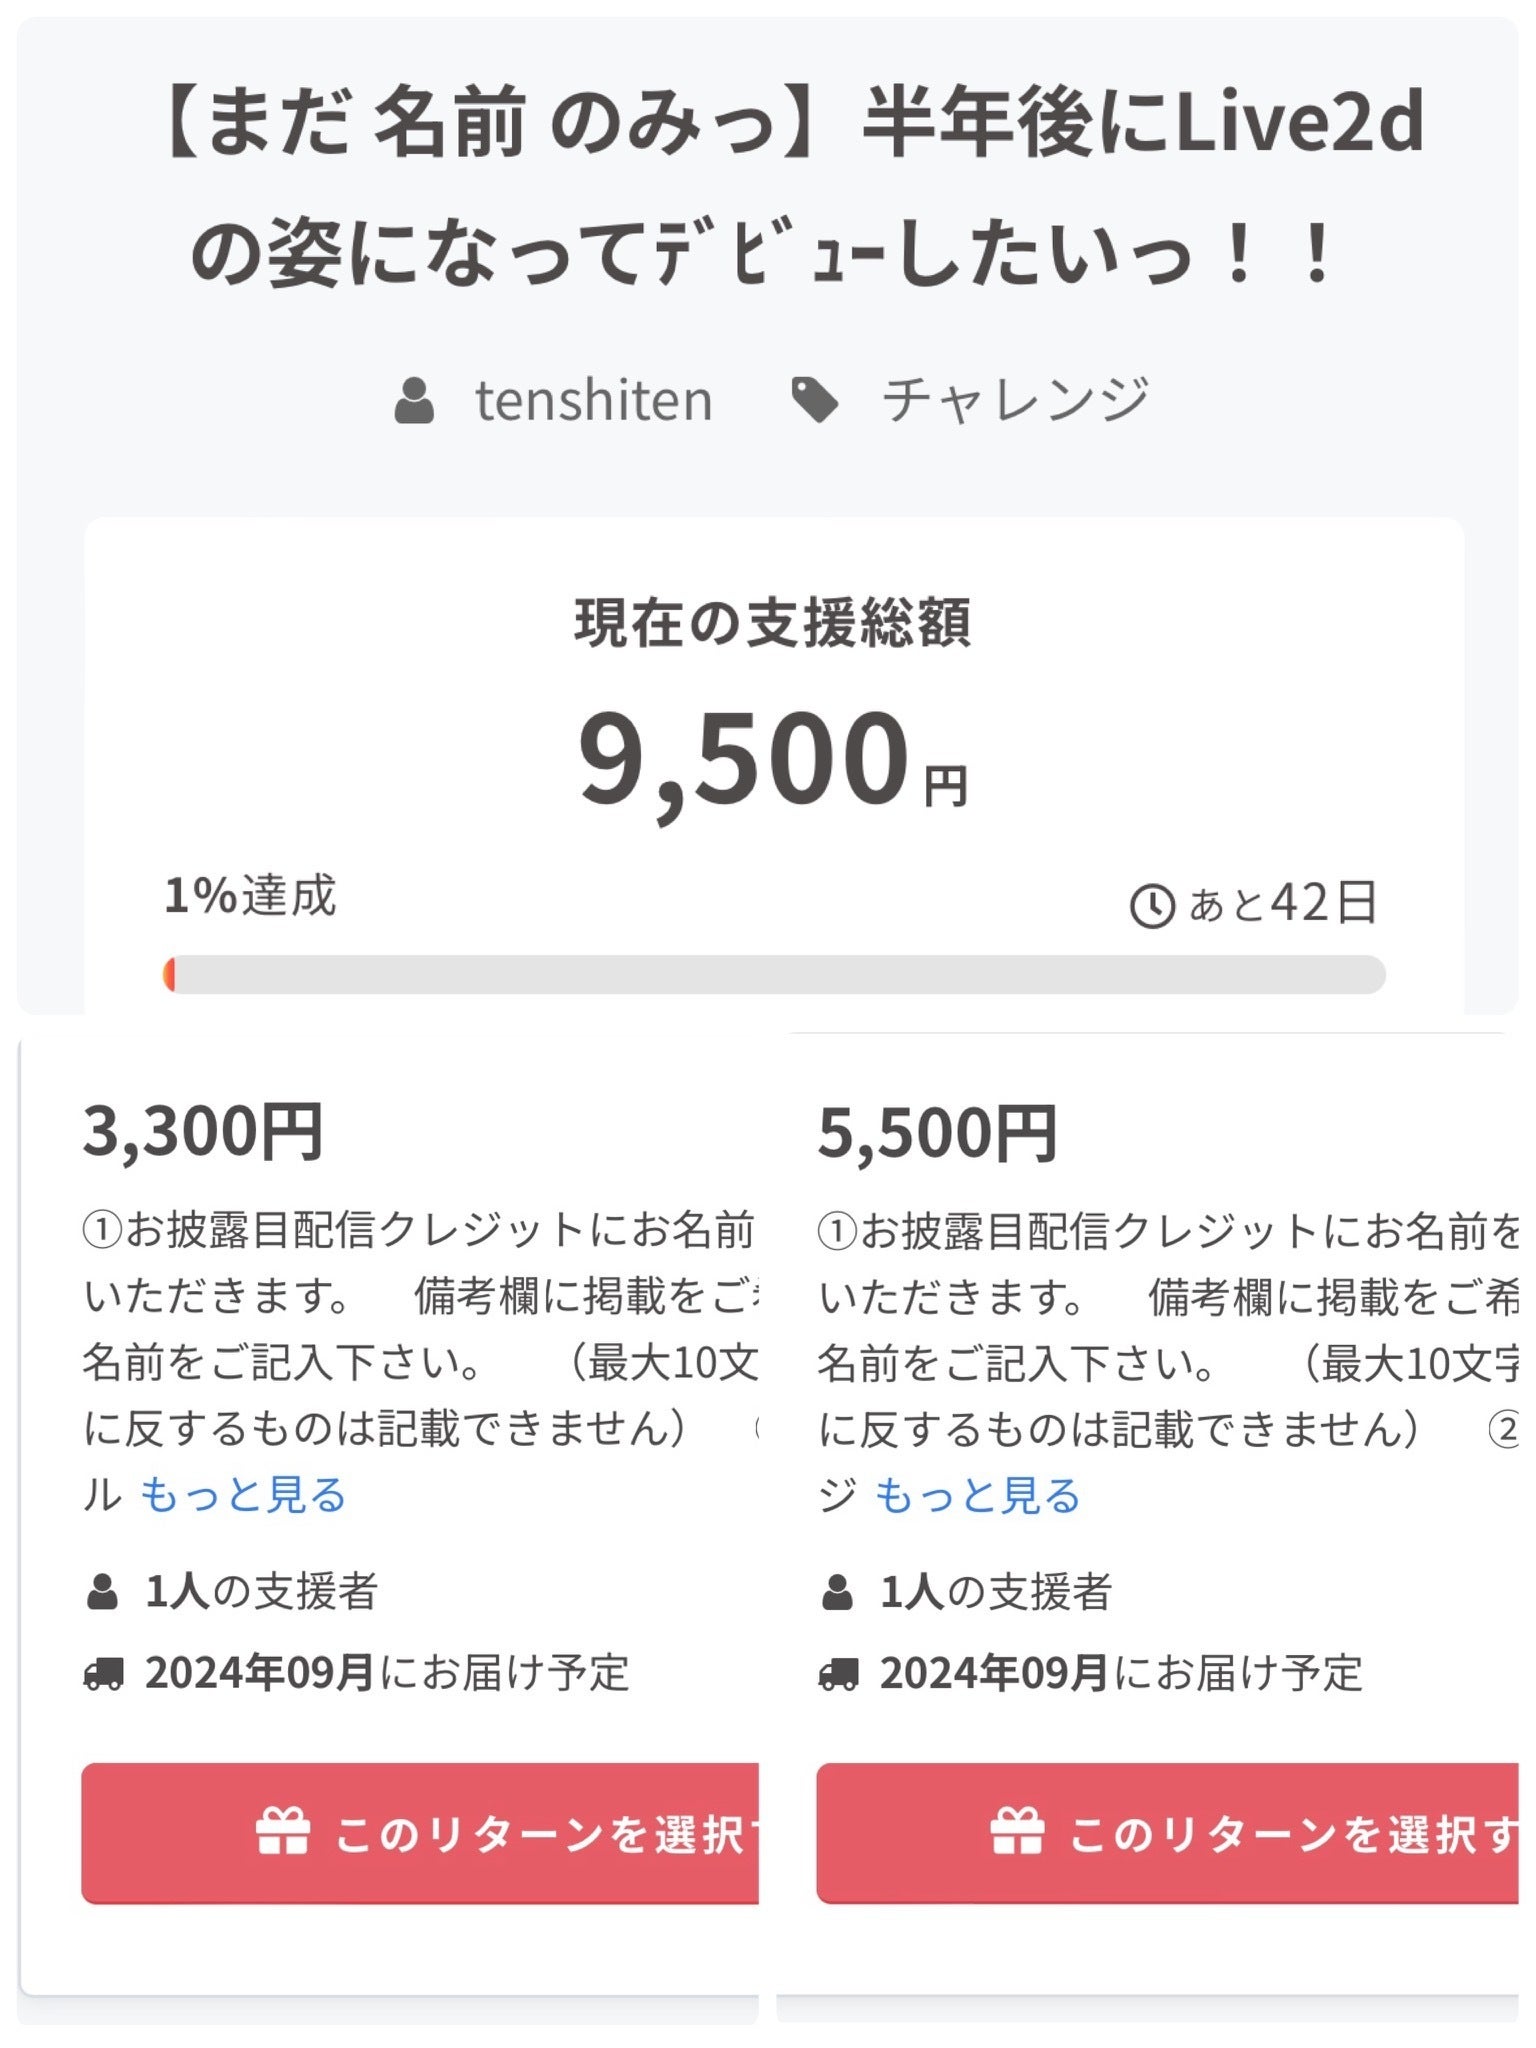Open the チャレンジ category tag
Viewport: 1536px width, 2048px height.
point(1015,400)
